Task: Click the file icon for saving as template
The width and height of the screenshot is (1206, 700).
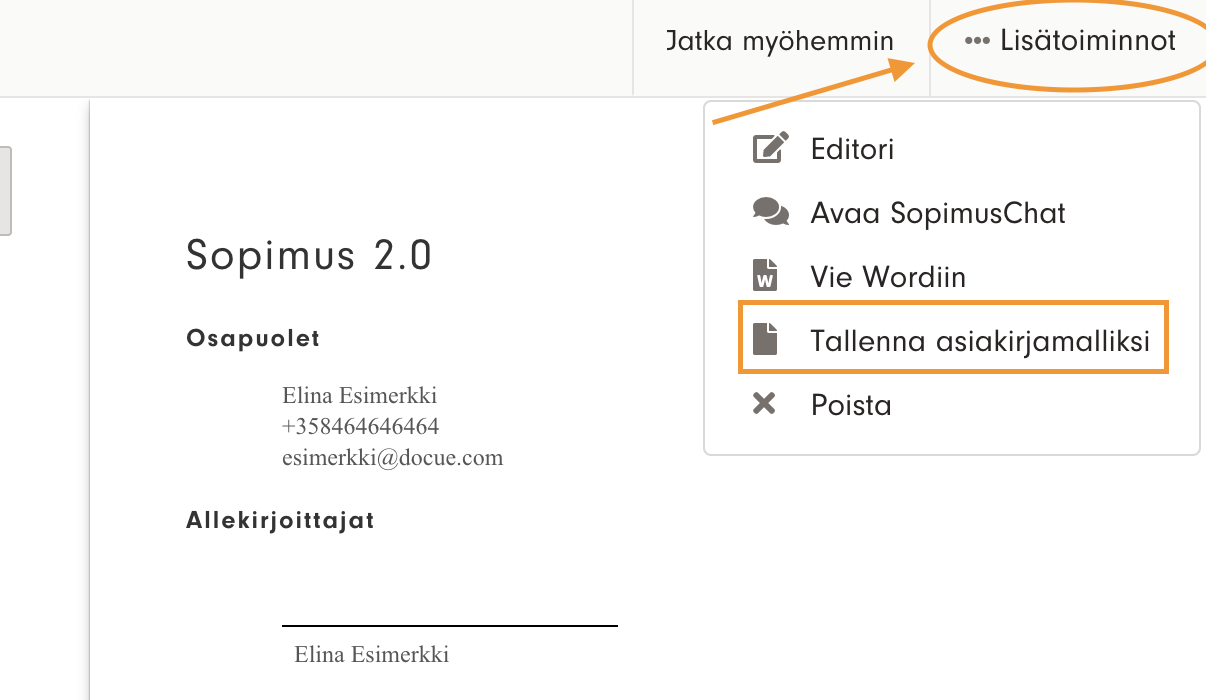Action: coord(765,340)
